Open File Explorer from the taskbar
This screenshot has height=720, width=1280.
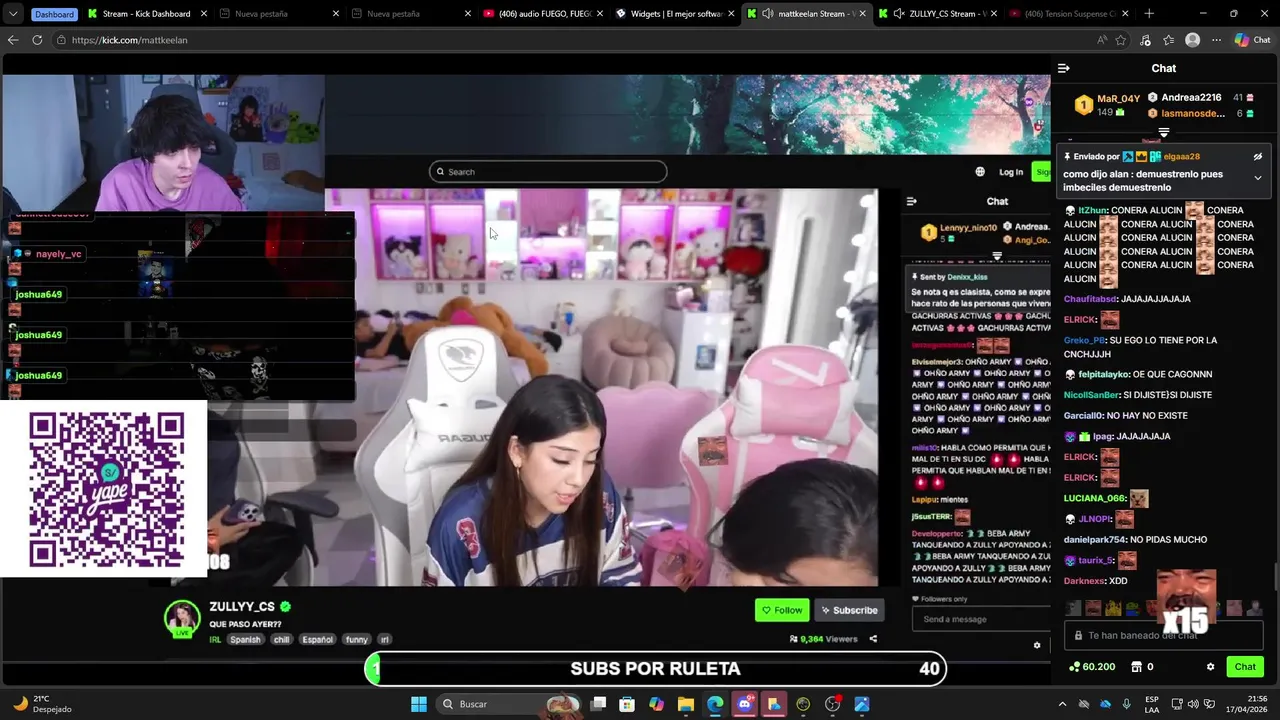(x=686, y=704)
